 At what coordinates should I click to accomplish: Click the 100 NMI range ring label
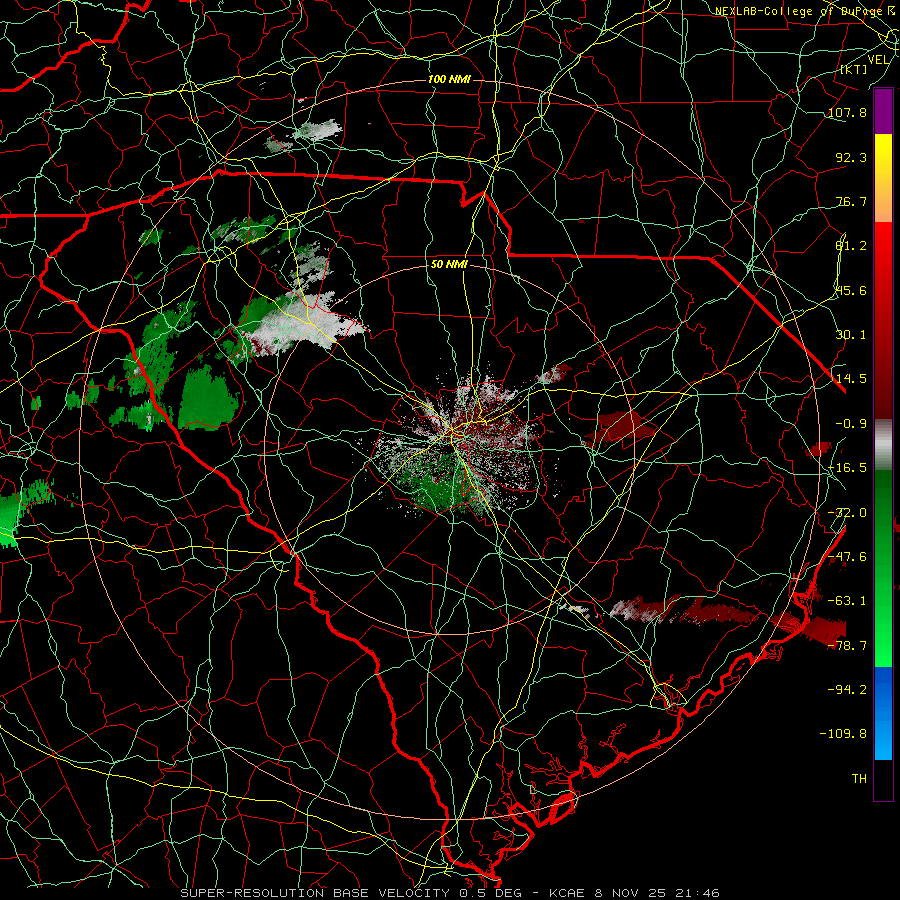(449, 79)
